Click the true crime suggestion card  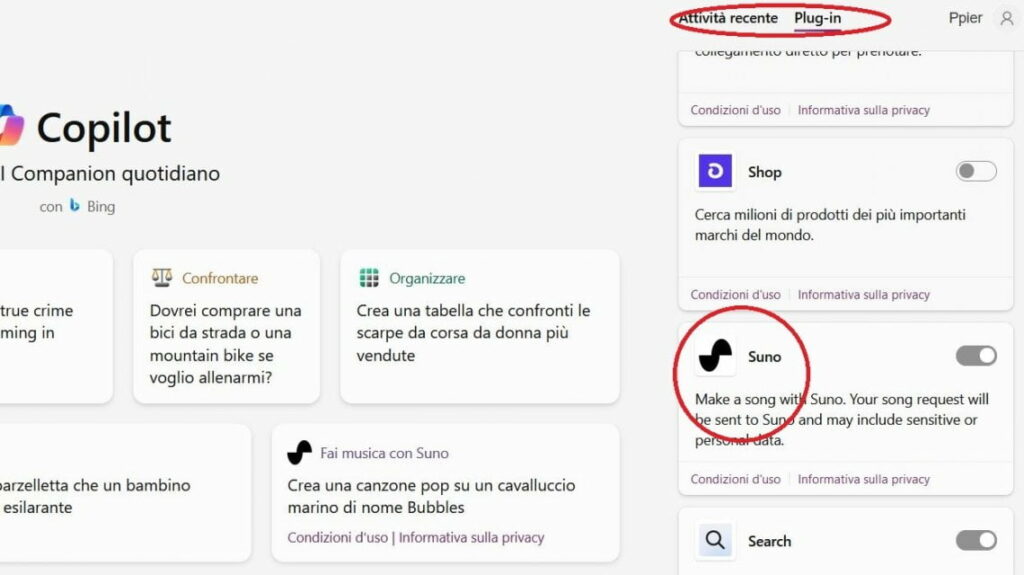click(x=56, y=326)
